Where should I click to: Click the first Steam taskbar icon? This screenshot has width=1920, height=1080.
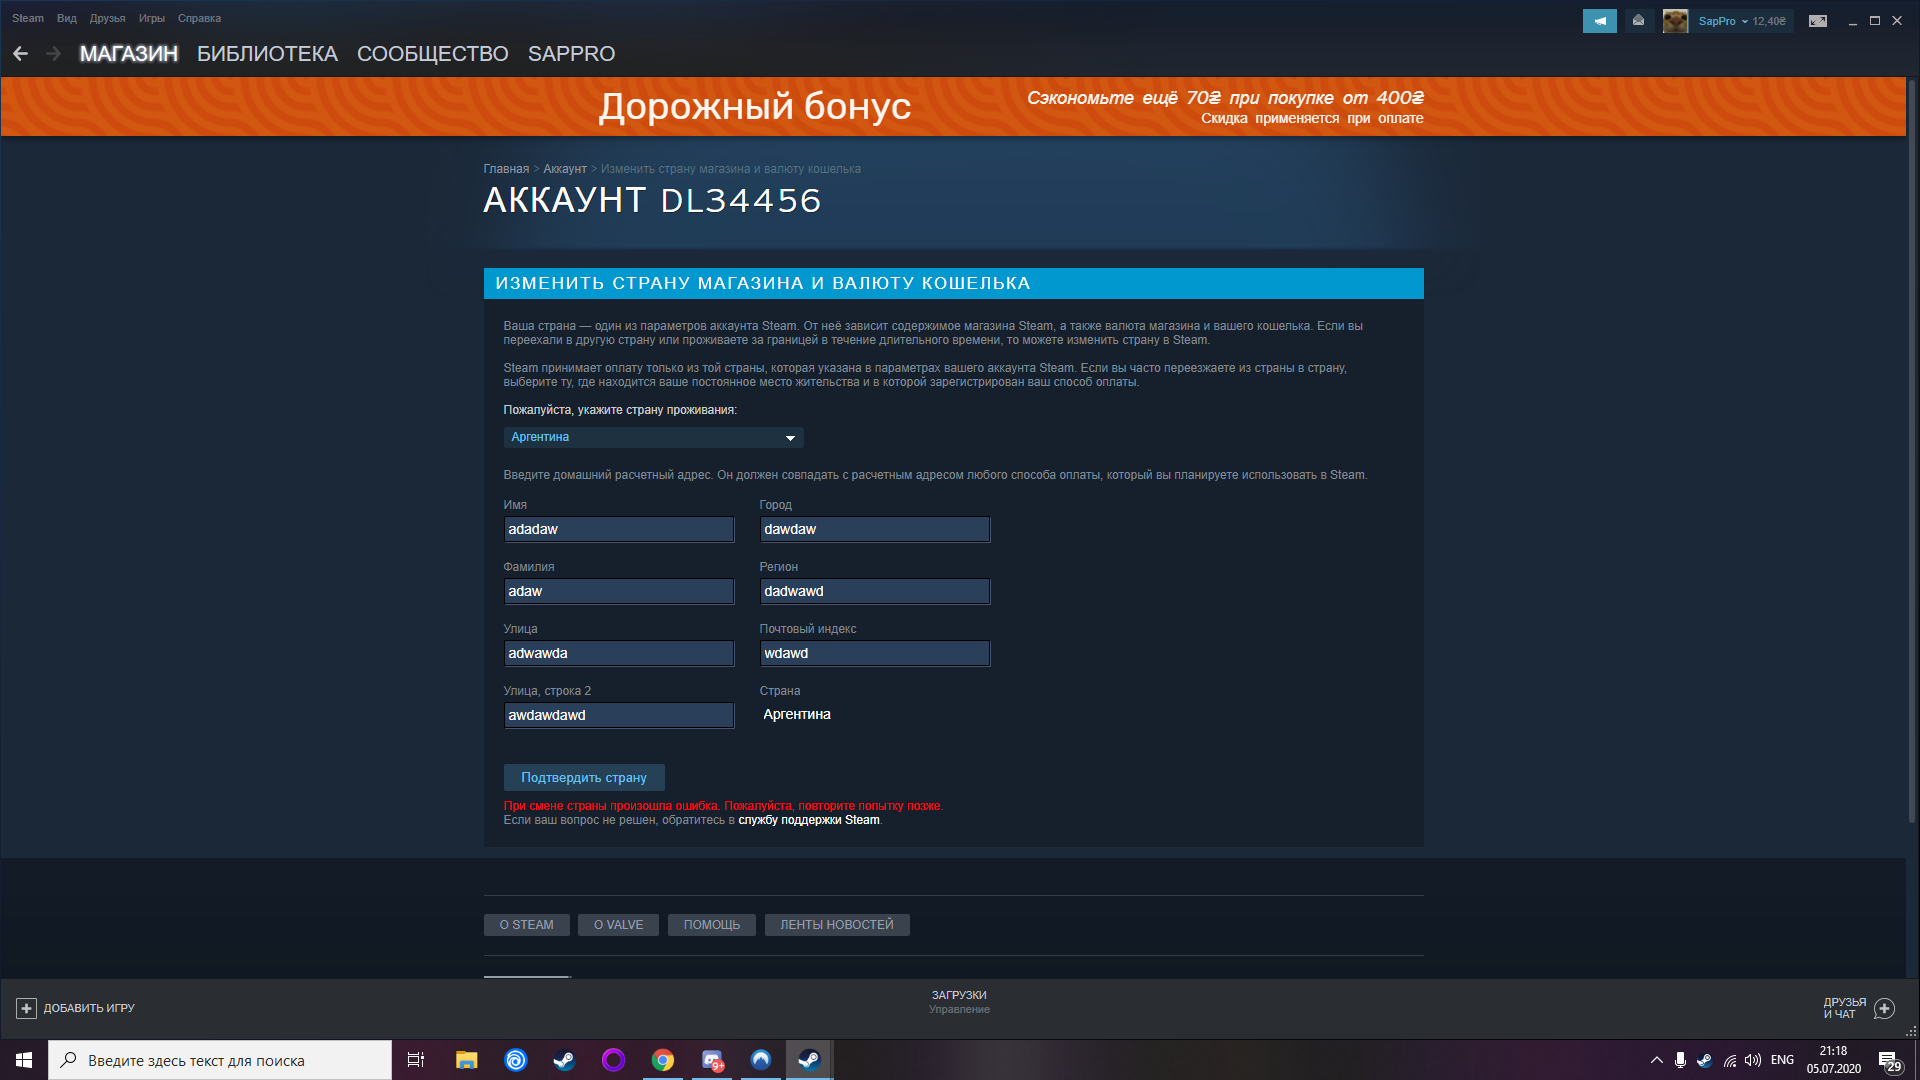564,1060
